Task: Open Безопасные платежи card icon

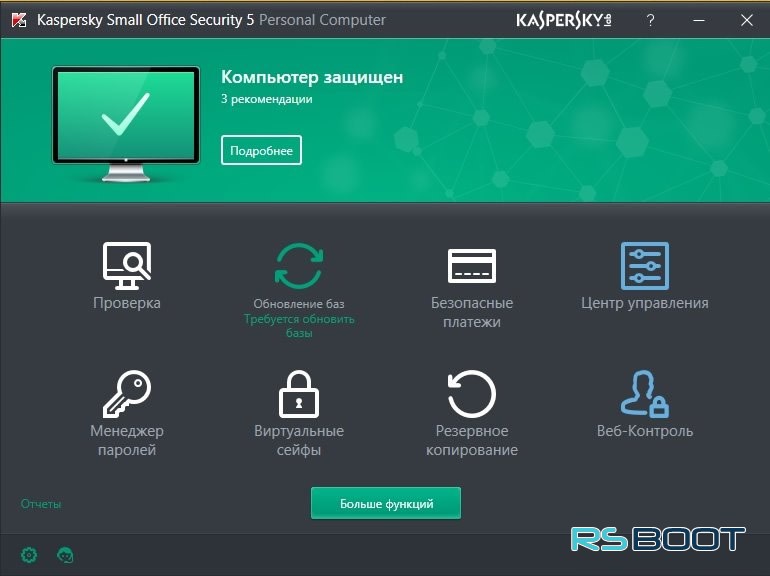Action: 472,266
